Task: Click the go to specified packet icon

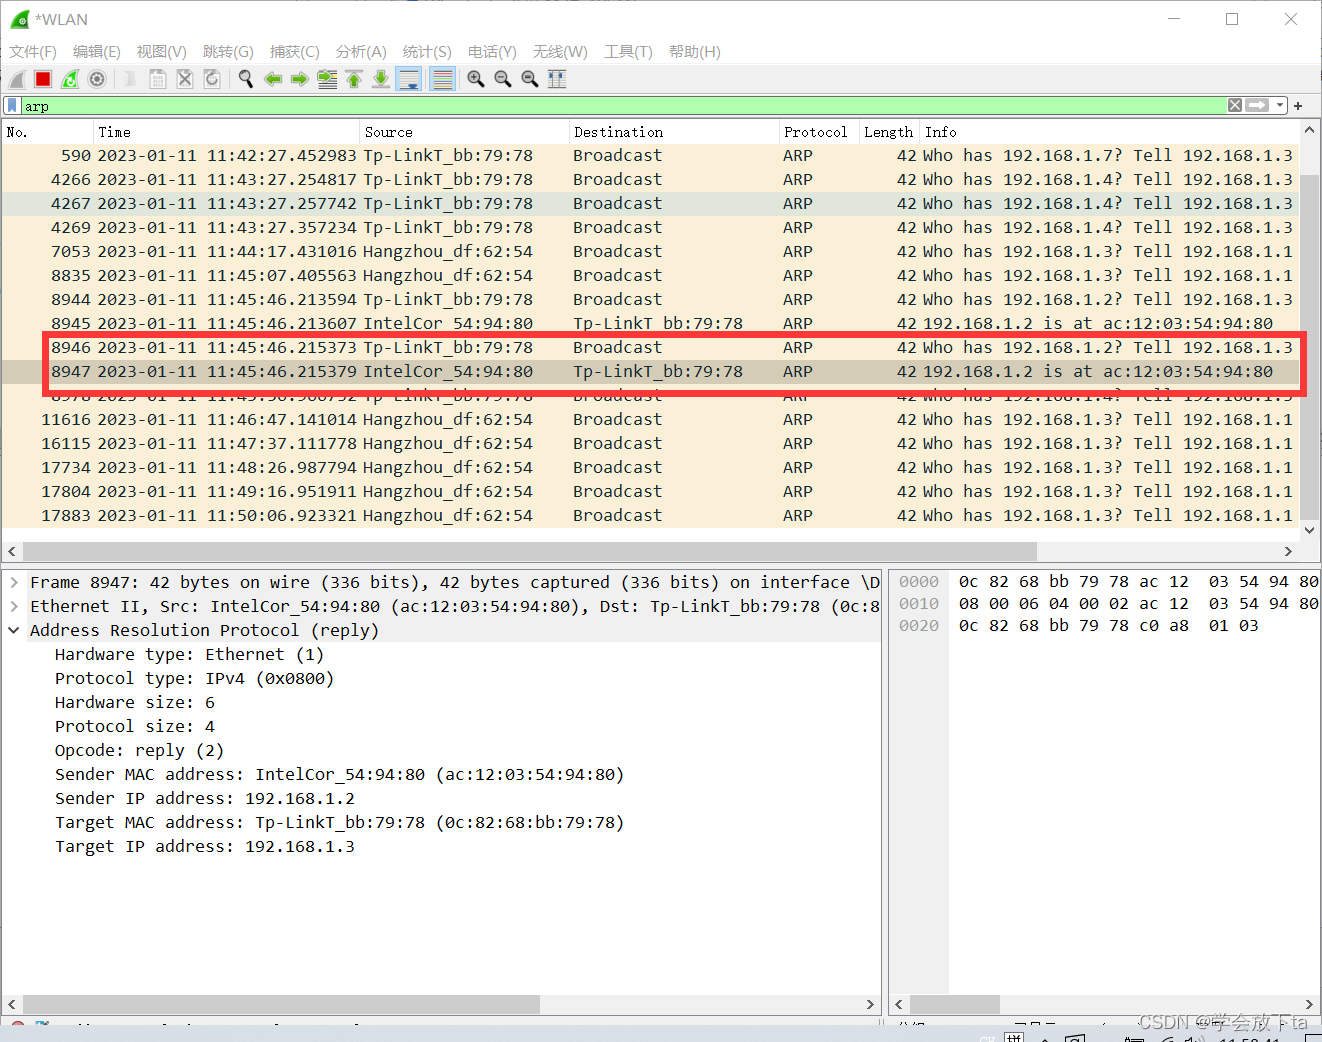Action: [327, 79]
